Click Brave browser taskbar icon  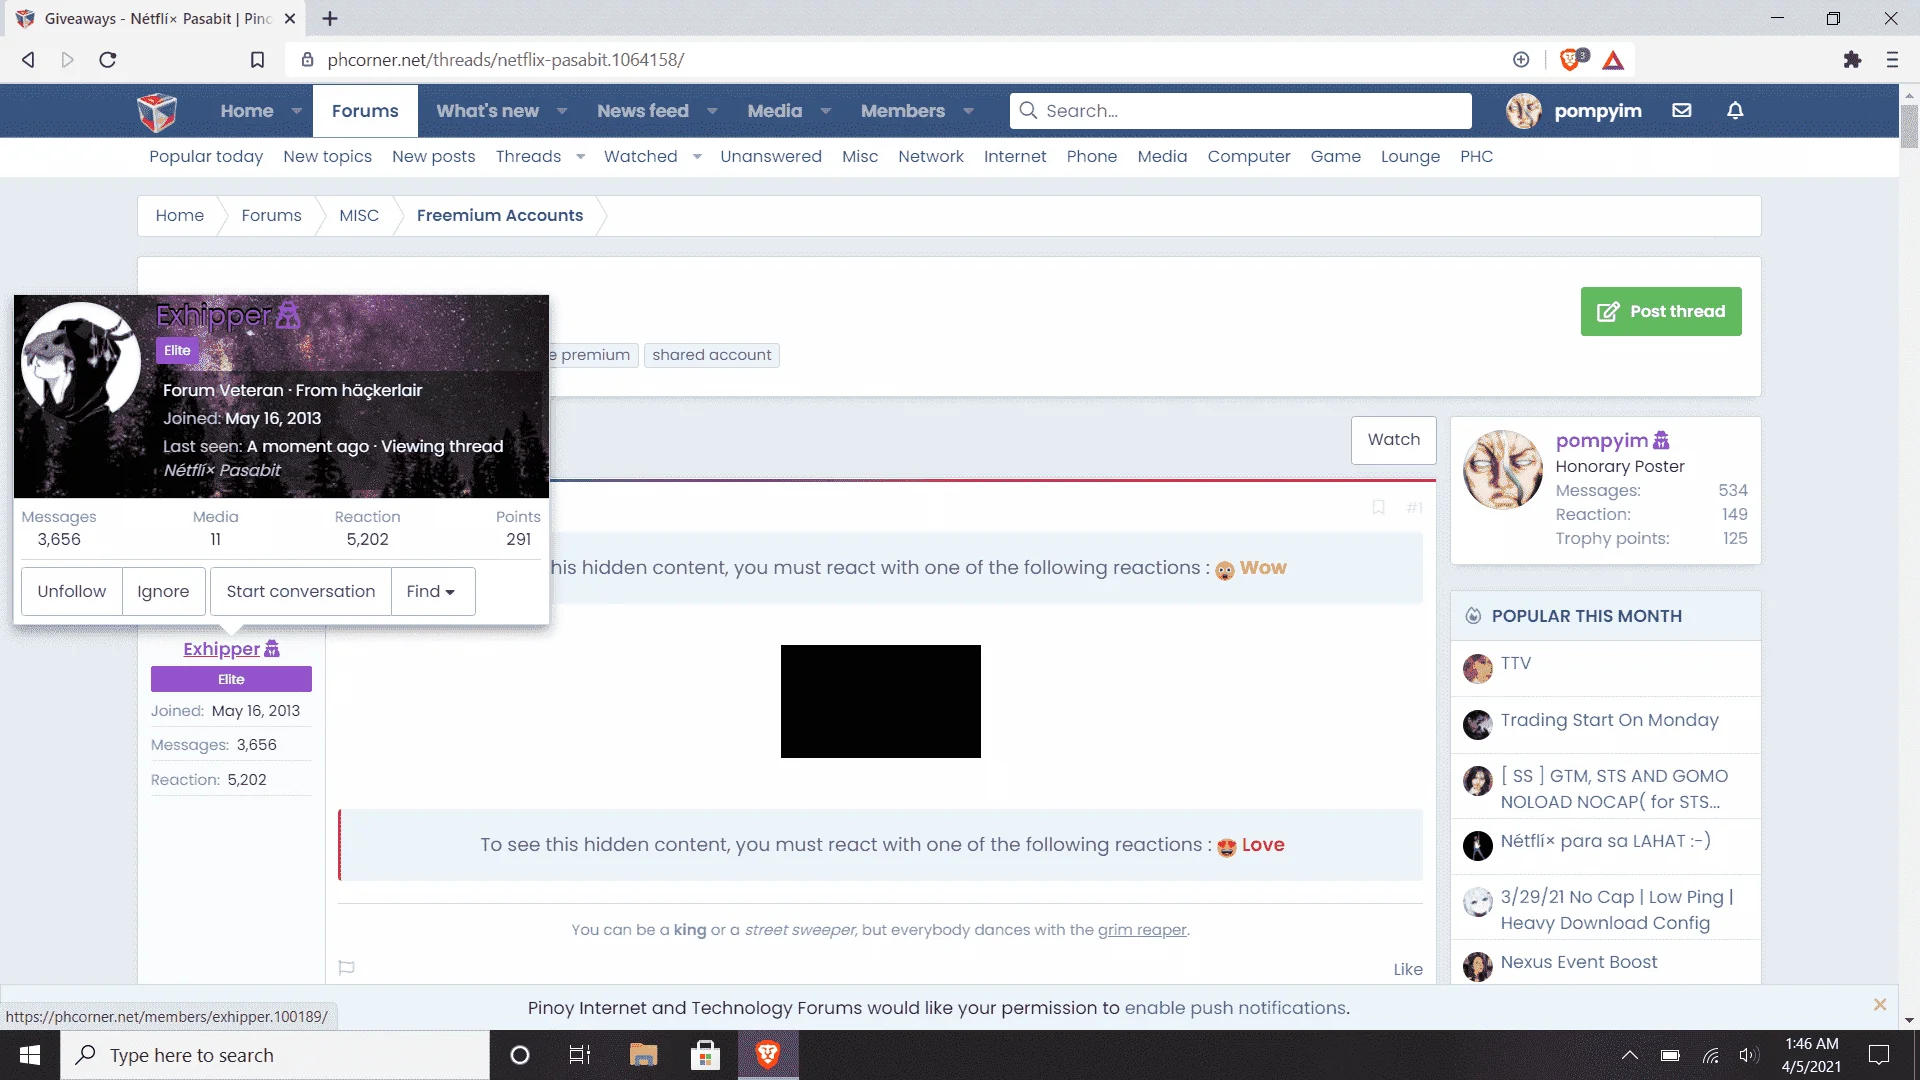pyautogui.click(x=768, y=1055)
